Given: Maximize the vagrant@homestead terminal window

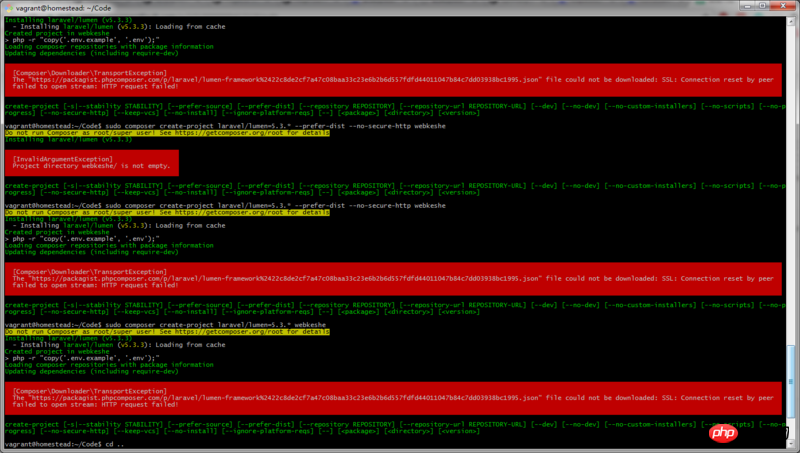Looking at the screenshot, I should click(x=763, y=6).
